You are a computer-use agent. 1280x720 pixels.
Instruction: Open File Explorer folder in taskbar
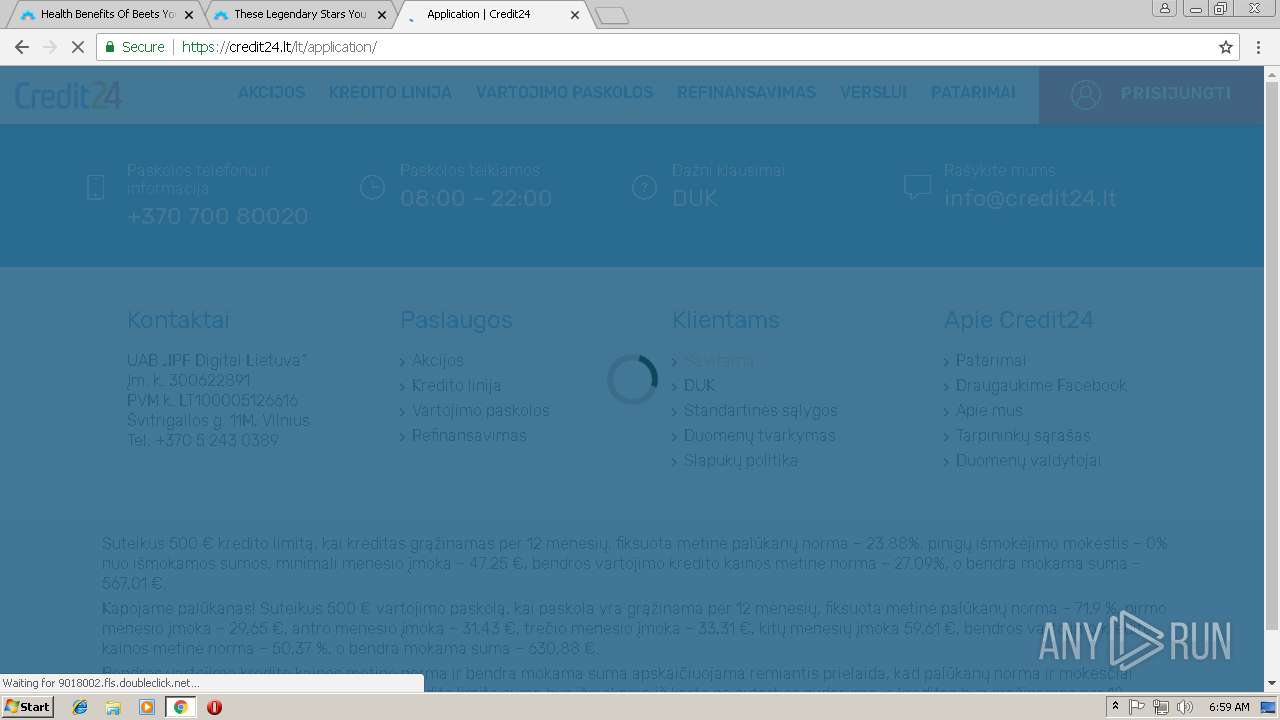[113, 707]
